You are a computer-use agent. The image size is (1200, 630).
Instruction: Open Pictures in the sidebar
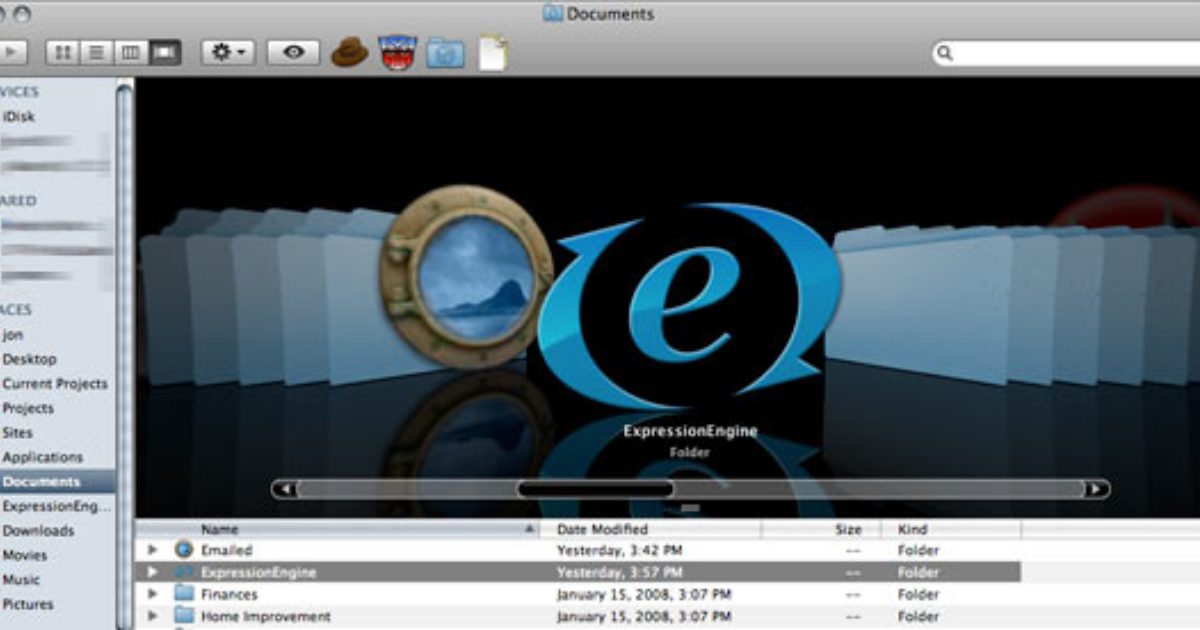coord(28,604)
